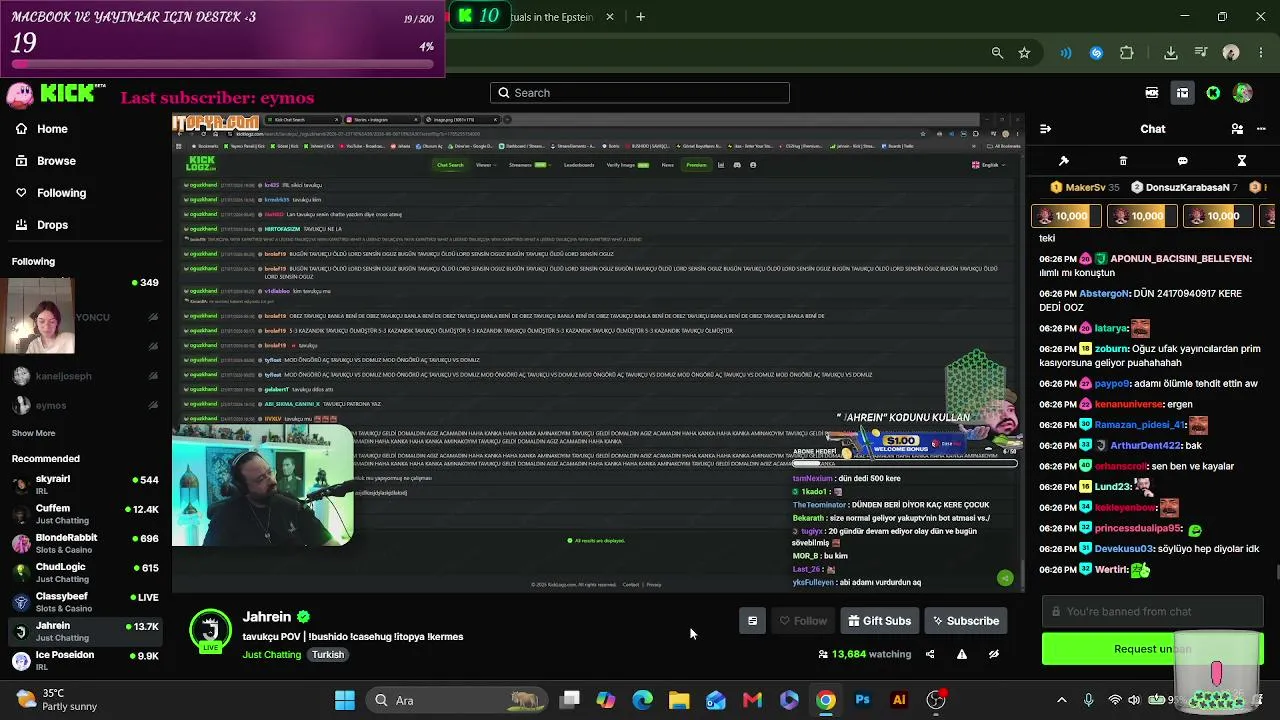Open Classybeef recommended channel
1280x720 pixels.
(85, 602)
